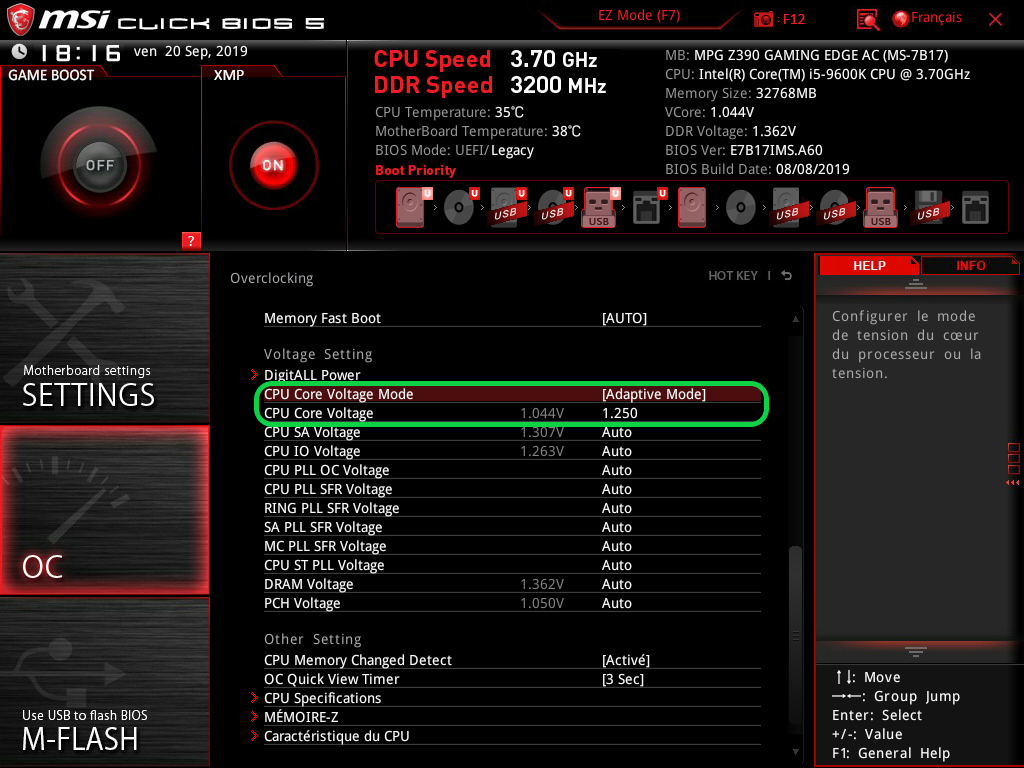This screenshot has height=768, width=1024.
Task: Click the 18:16 time display
Action: tap(80, 53)
